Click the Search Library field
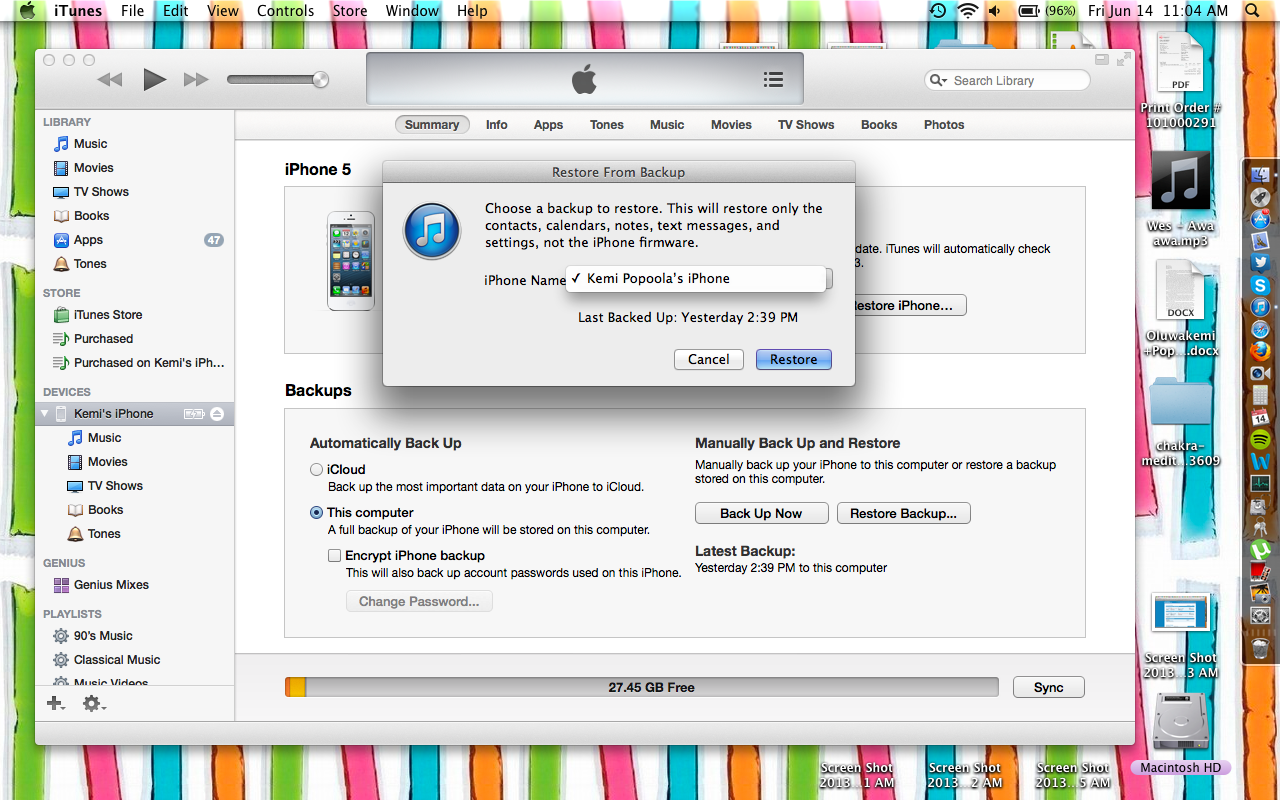The image size is (1280, 800). [x=1008, y=80]
